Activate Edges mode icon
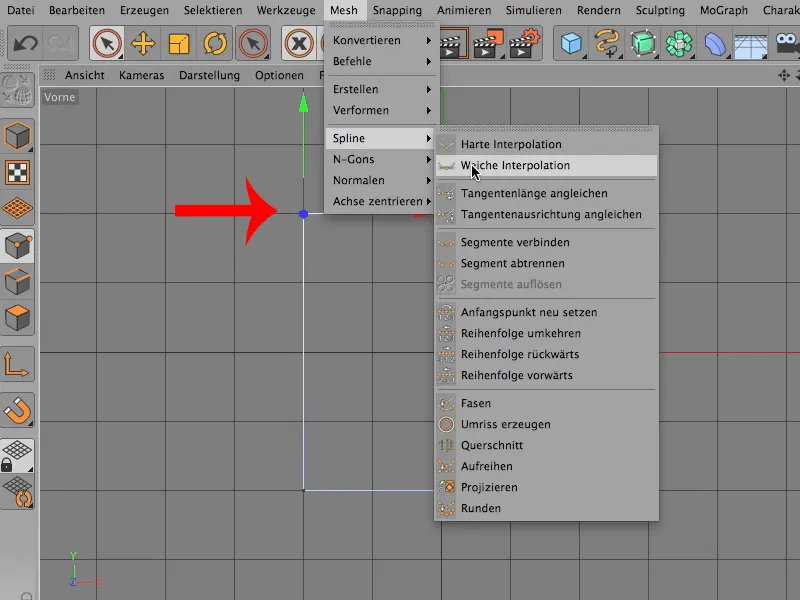800x600 pixels. point(17,282)
